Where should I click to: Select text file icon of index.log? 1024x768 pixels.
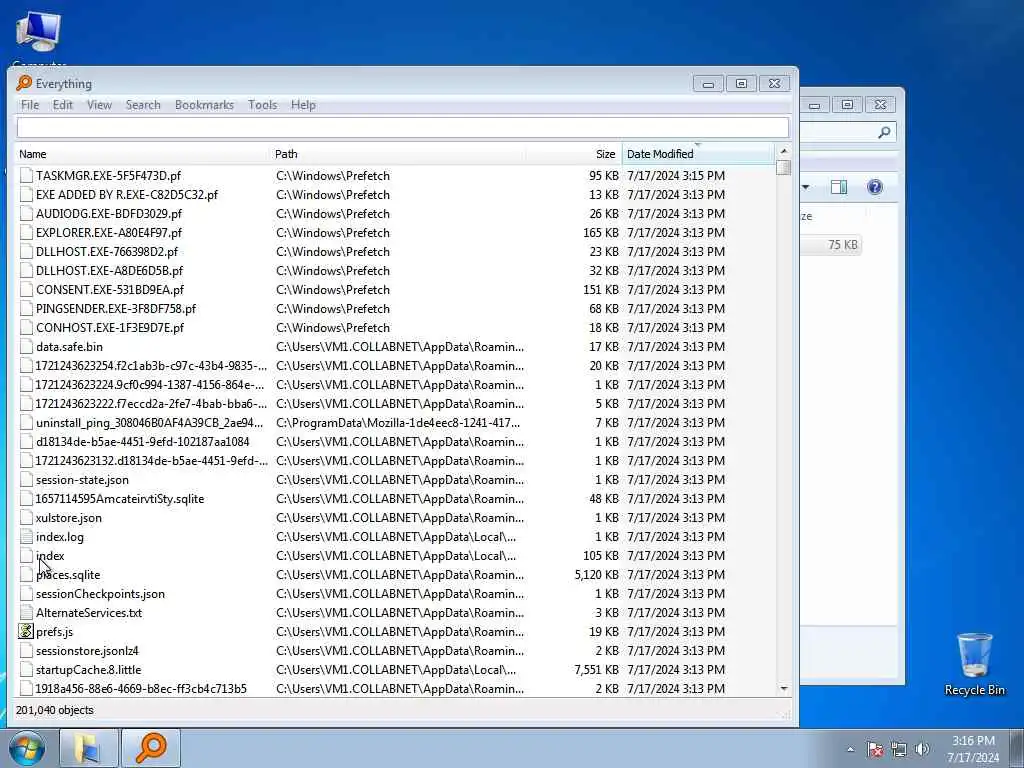tap(26, 537)
